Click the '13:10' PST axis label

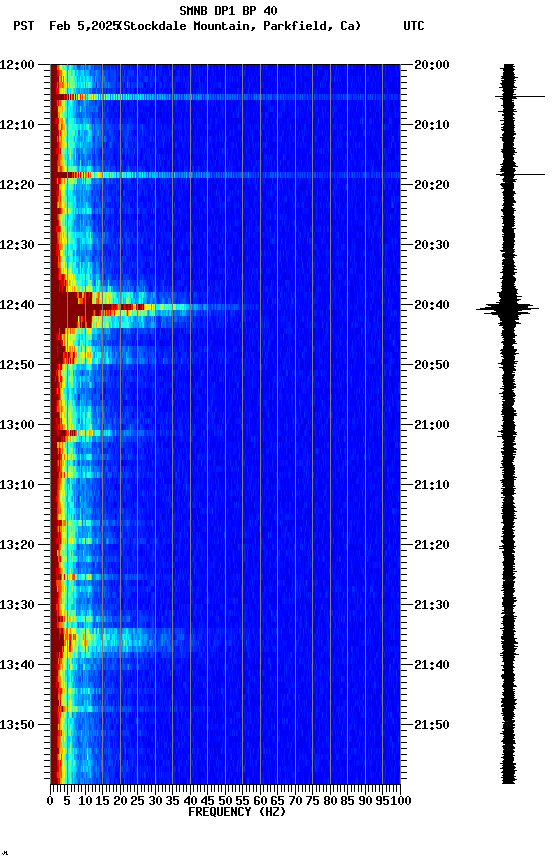(x=17, y=485)
